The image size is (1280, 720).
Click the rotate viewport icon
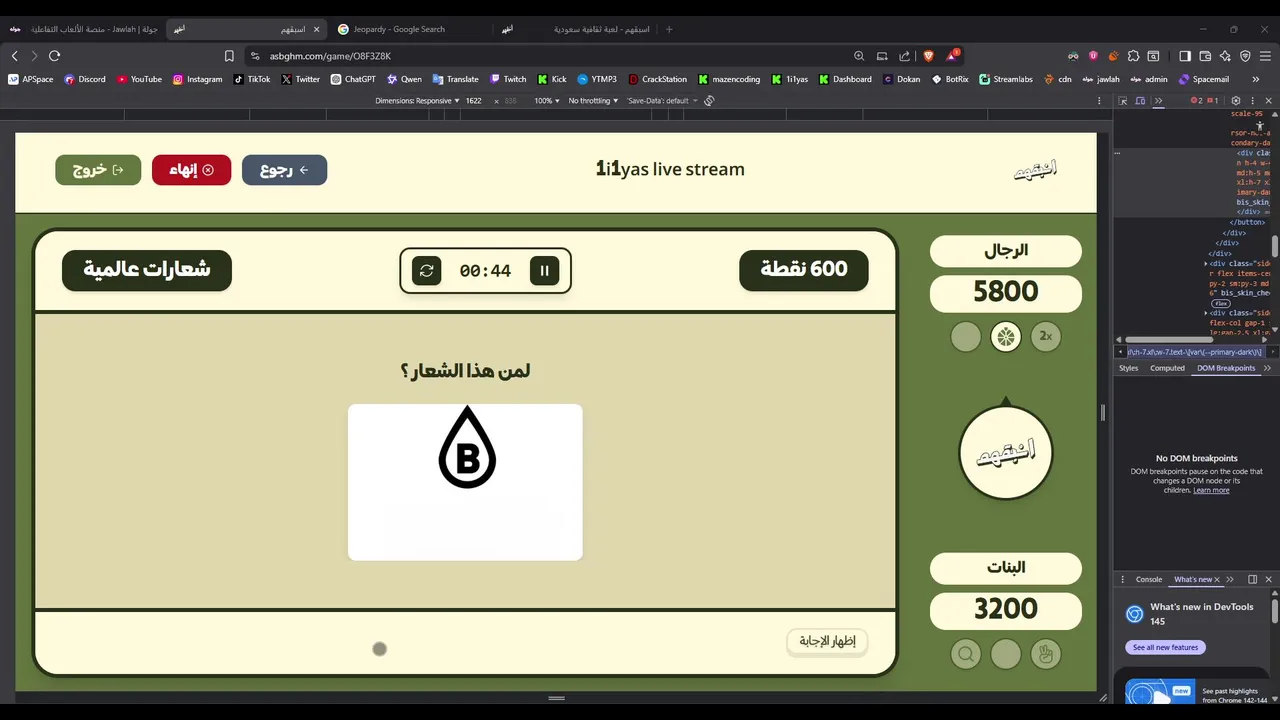pyautogui.click(x=709, y=101)
